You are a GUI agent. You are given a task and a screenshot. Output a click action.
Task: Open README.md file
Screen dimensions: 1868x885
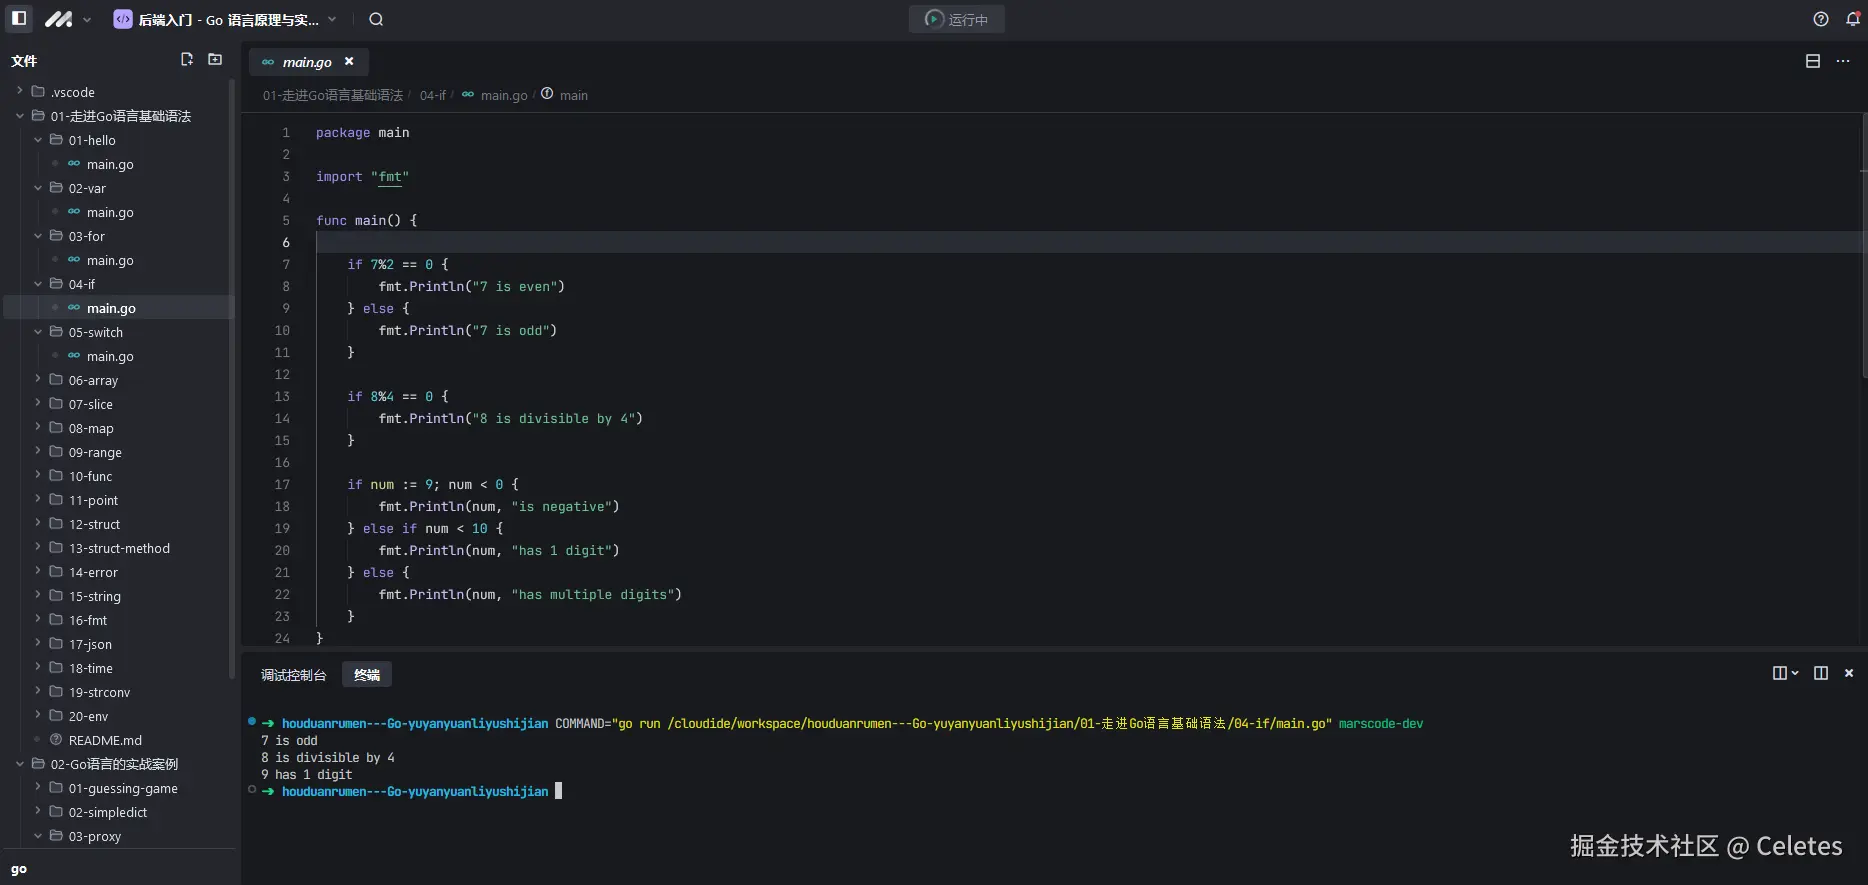coord(105,740)
